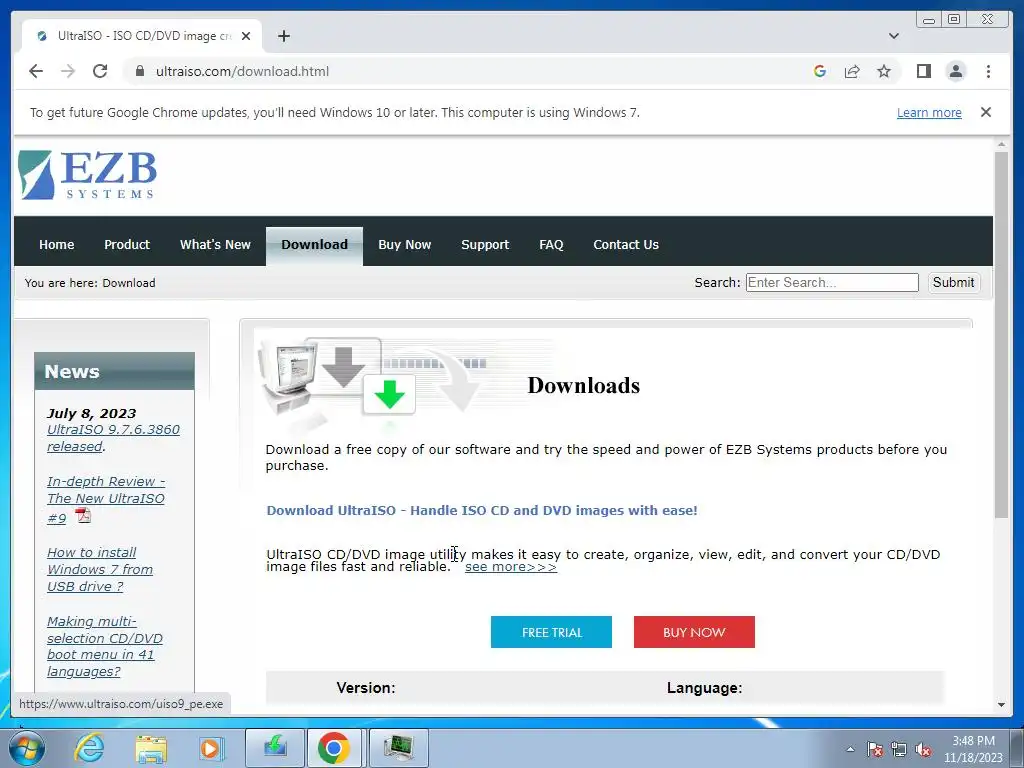This screenshot has width=1024, height=768.
Task: Open the Product menu item
Action: coord(127,244)
